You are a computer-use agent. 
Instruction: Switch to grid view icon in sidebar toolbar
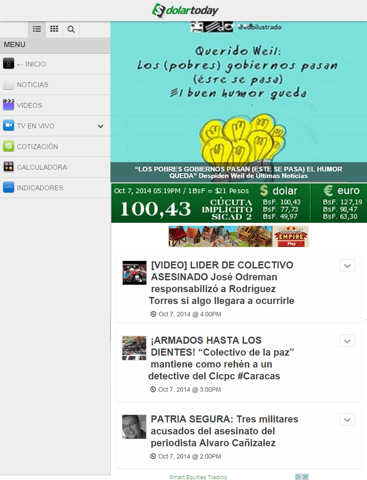pos(54,29)
